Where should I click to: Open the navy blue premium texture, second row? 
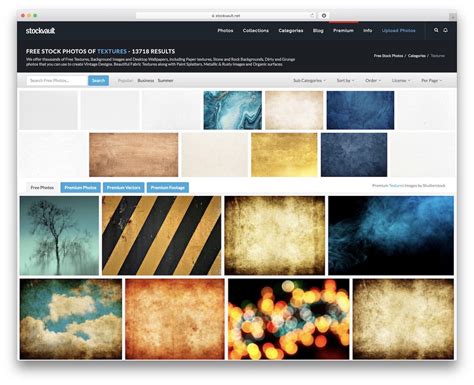tap(354, 155)
